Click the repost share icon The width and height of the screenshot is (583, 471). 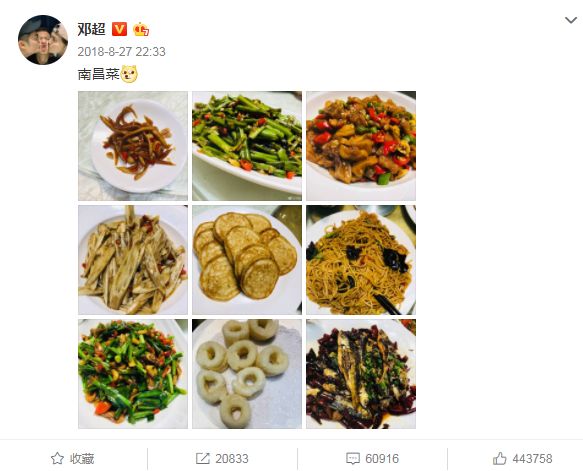coord(203,458)
